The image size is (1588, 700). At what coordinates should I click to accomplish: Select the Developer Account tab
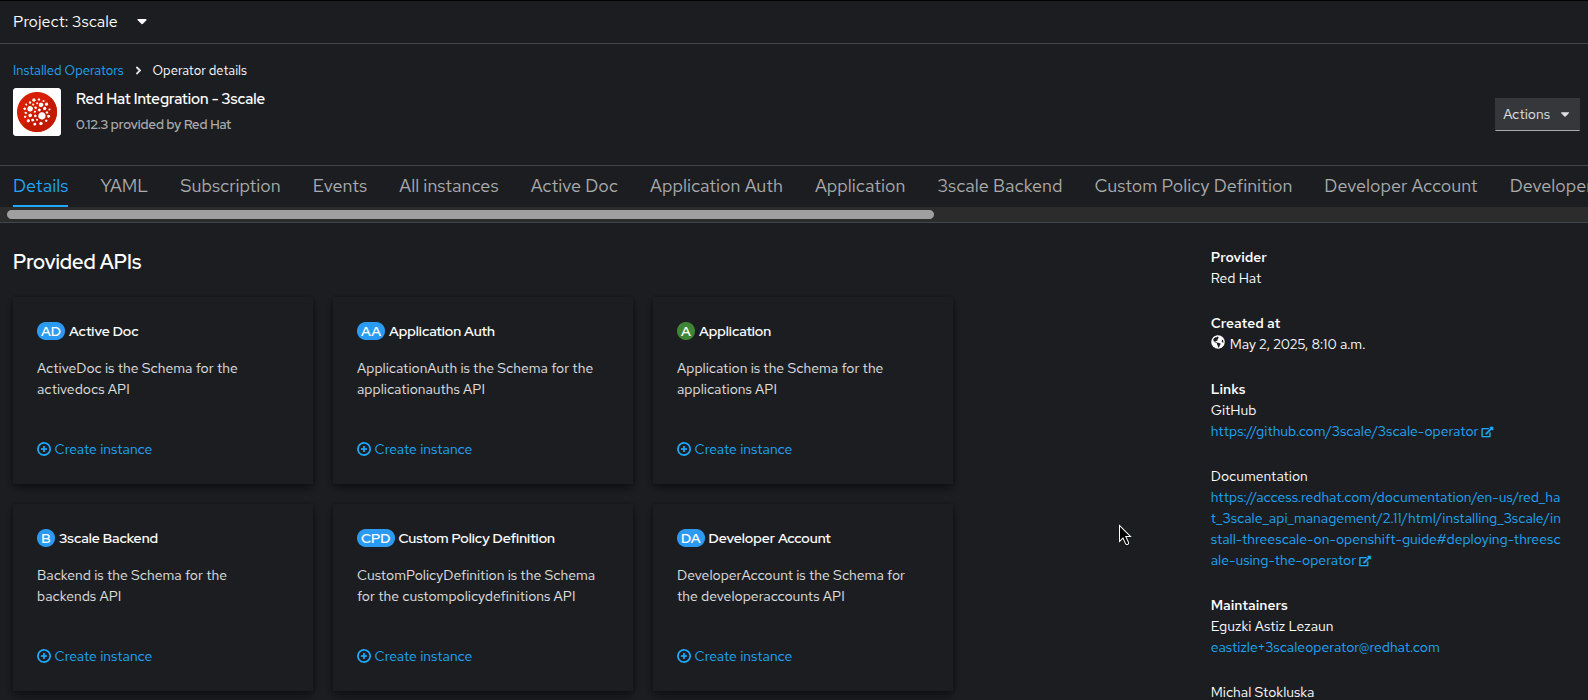(1401, 186)
